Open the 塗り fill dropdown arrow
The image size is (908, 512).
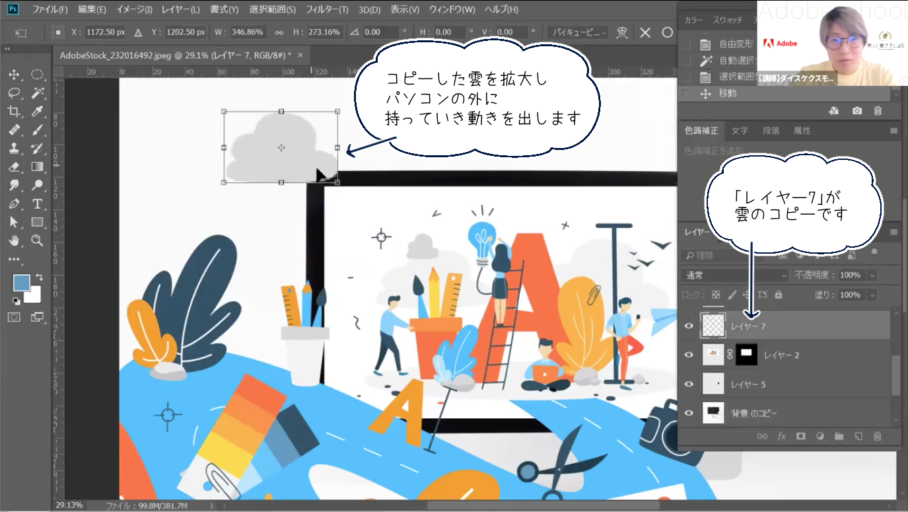[872, 295]
